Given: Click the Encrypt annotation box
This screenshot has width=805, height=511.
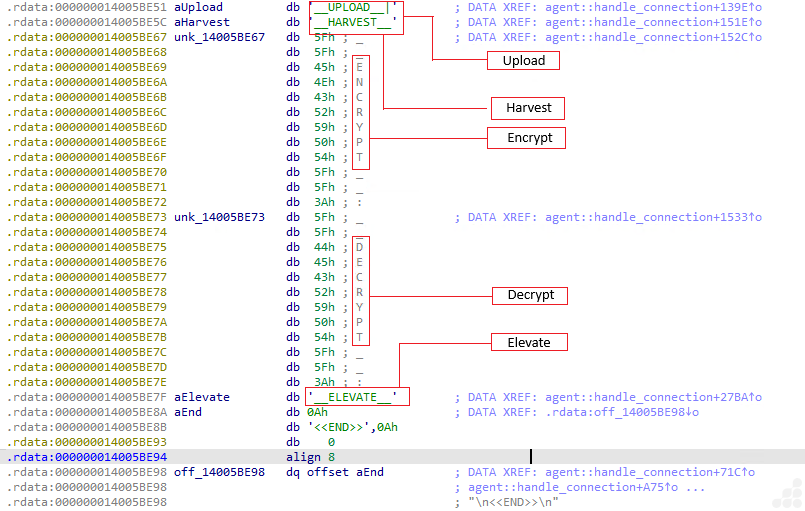Looking at the screenshot, I should click(x=526, y=138).
